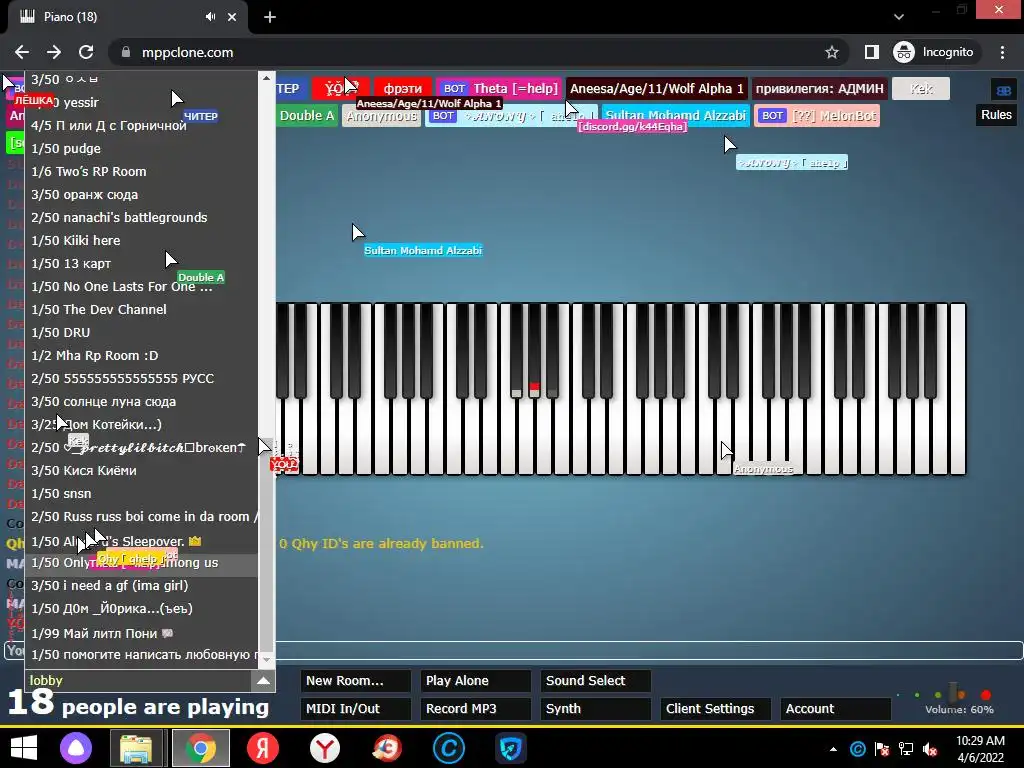Open File Explorer from the taskbar
1024x768 pixels.
[x=136, y=748]
